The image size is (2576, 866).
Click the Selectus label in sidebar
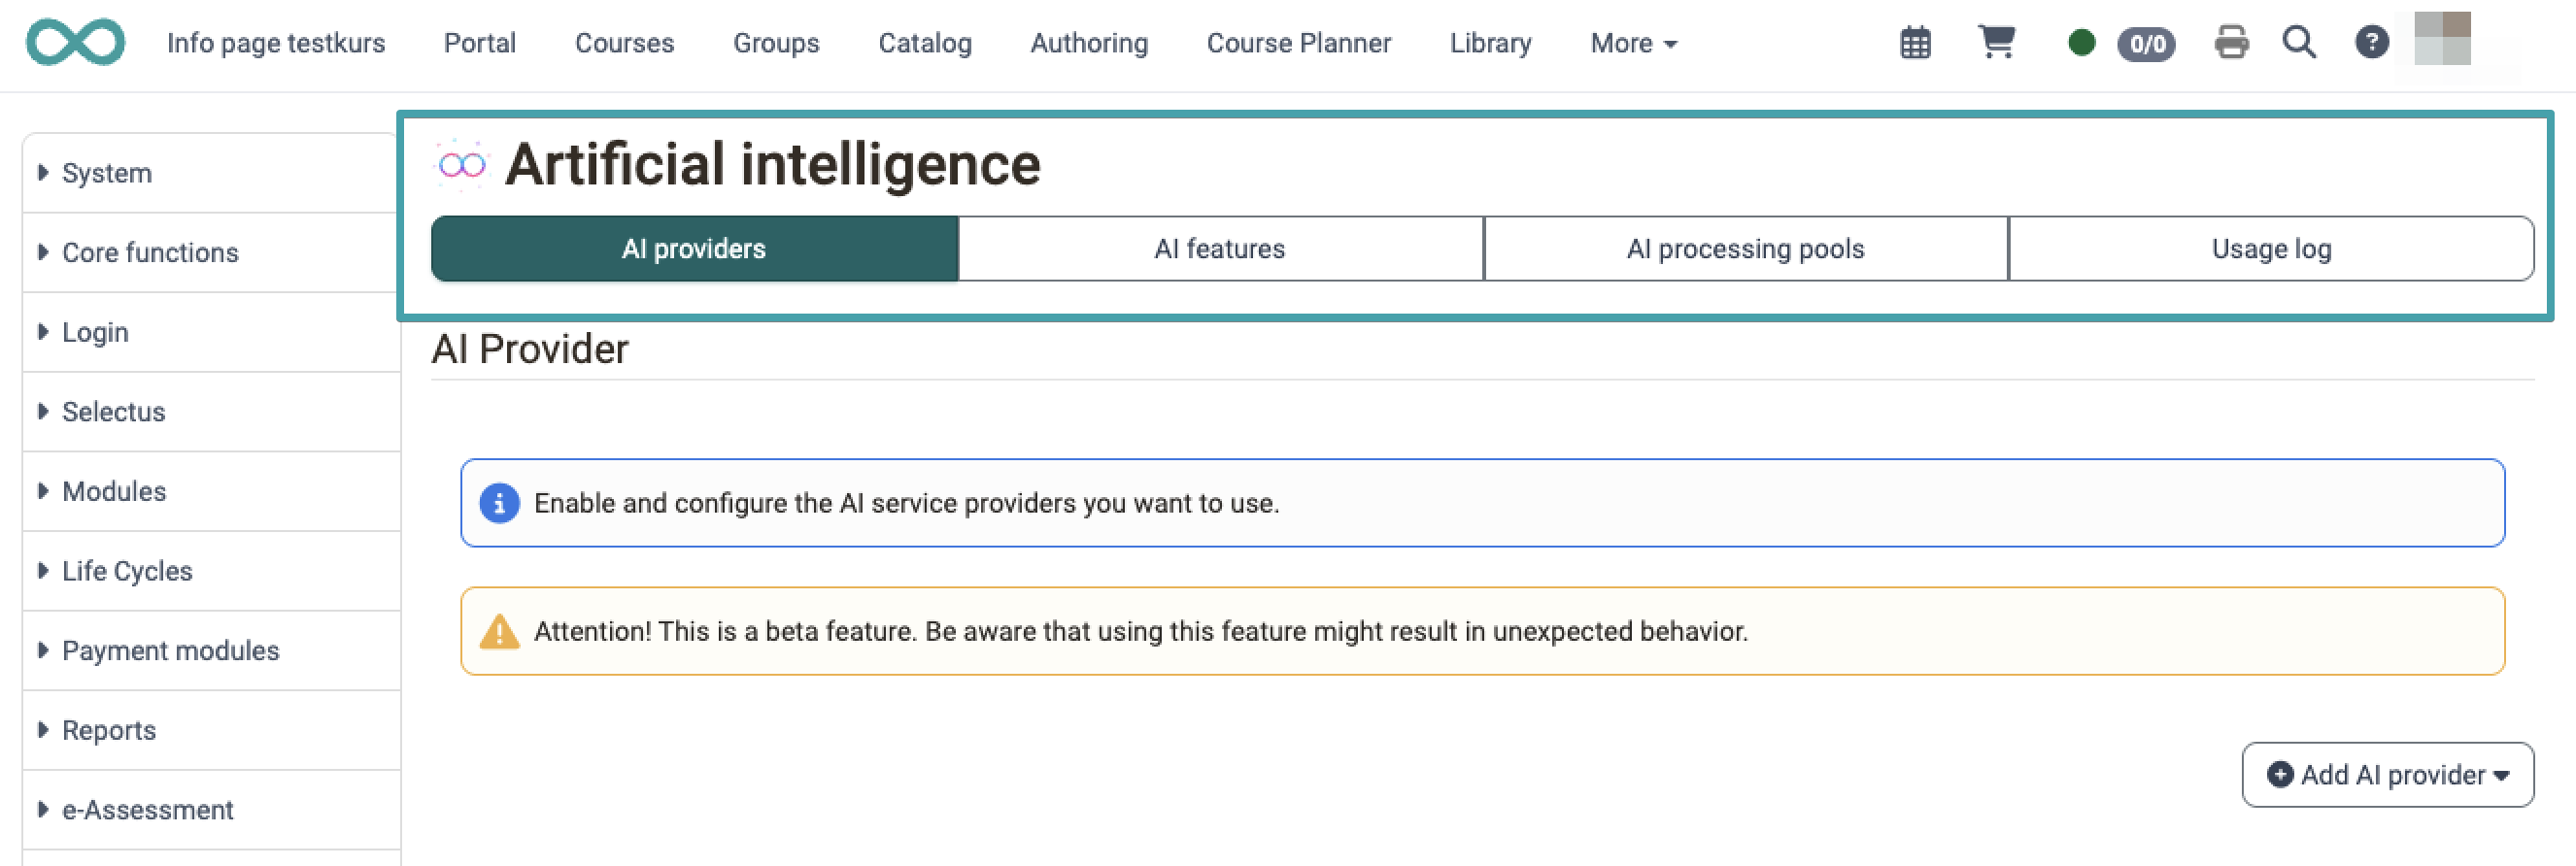point(114,411)
